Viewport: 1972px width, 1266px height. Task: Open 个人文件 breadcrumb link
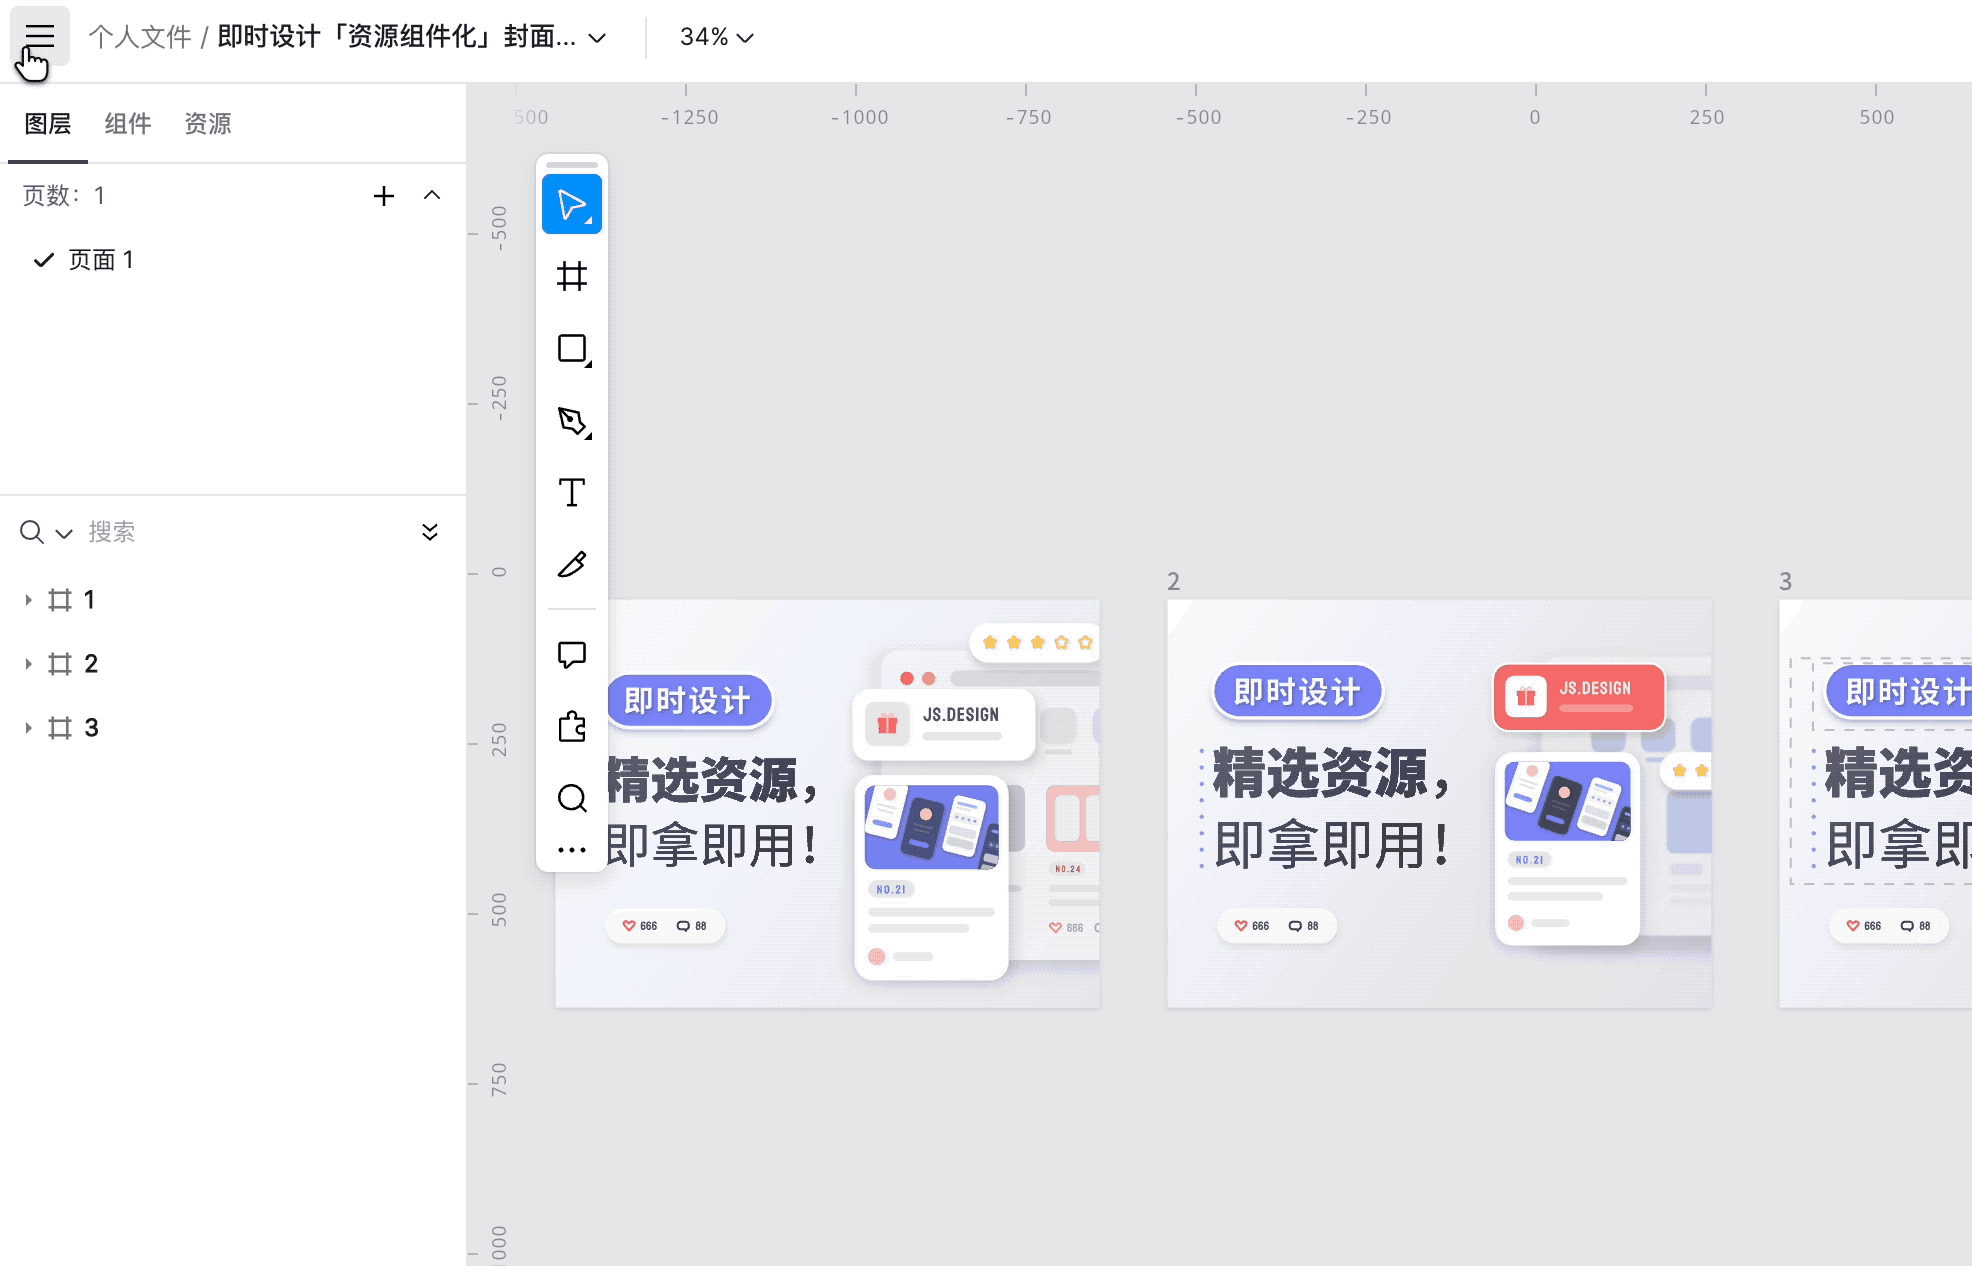coord(139,37)
